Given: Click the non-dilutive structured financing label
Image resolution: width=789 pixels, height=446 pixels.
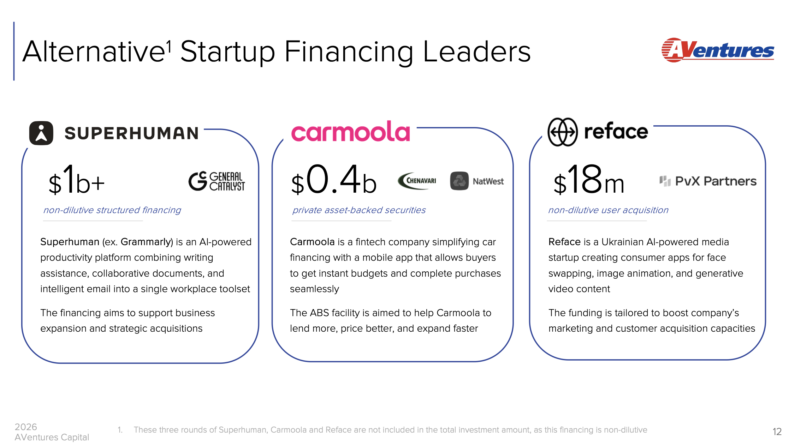Looking at the screenshot, I should click(112, 210).
